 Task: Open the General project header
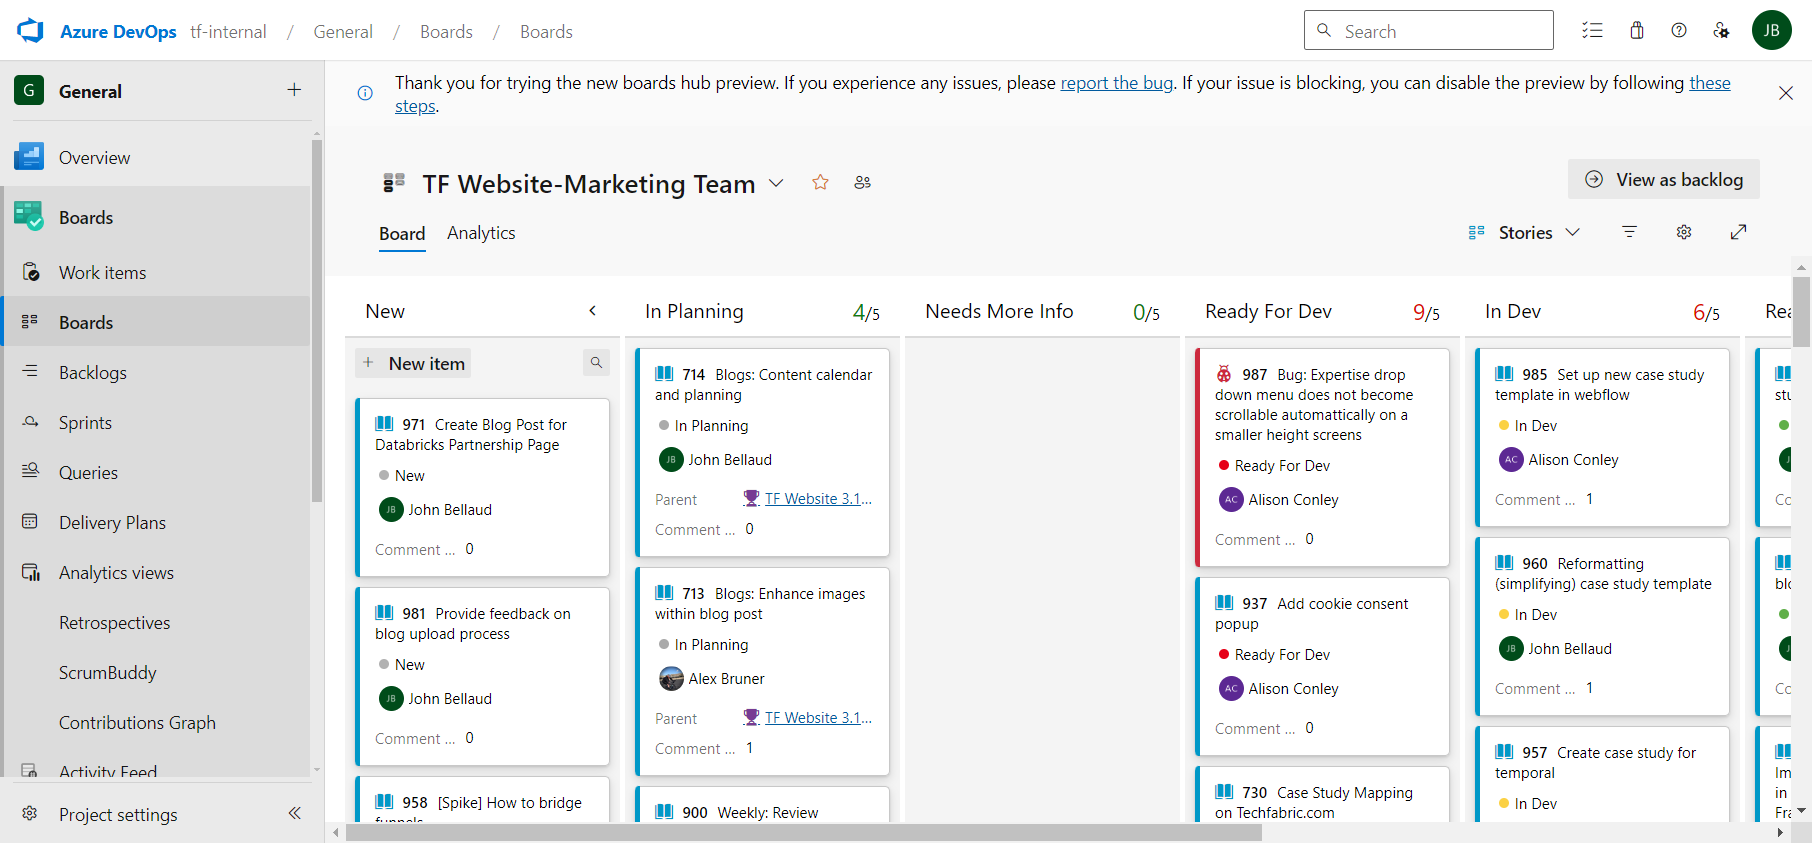click(90, 91)
